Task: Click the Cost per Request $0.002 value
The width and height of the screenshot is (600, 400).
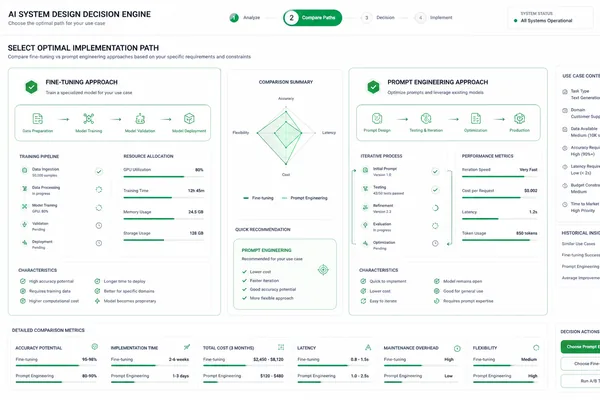Action: coord(530,190)
